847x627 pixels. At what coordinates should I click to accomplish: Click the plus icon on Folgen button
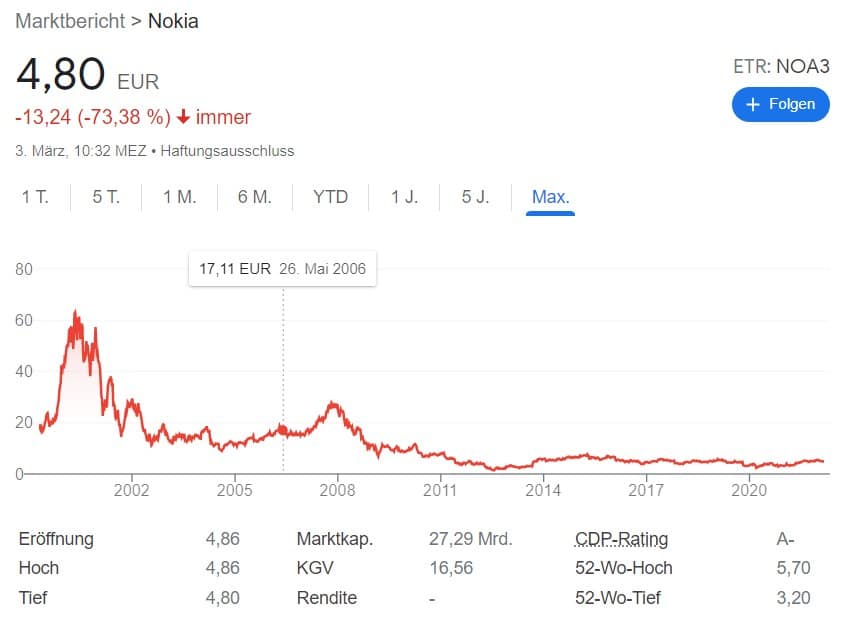tap(752, 104)
